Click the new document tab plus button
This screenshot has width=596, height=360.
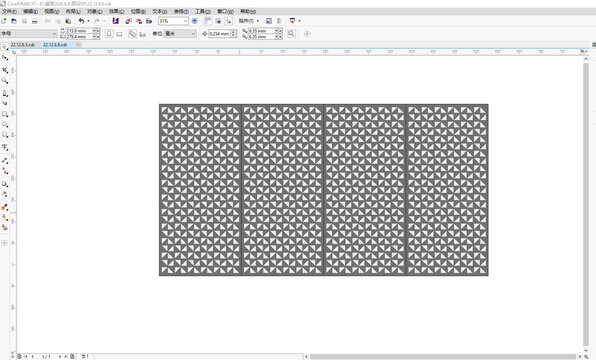(x=78, y=45)
